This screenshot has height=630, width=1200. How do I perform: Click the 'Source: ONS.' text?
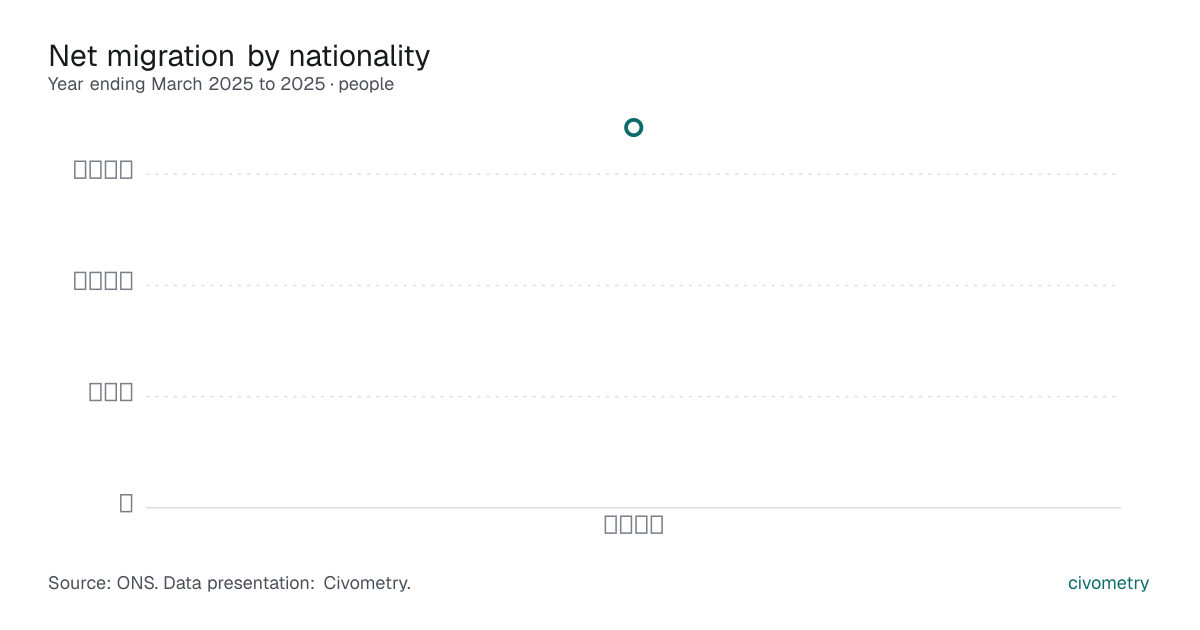tap(103, 583)
